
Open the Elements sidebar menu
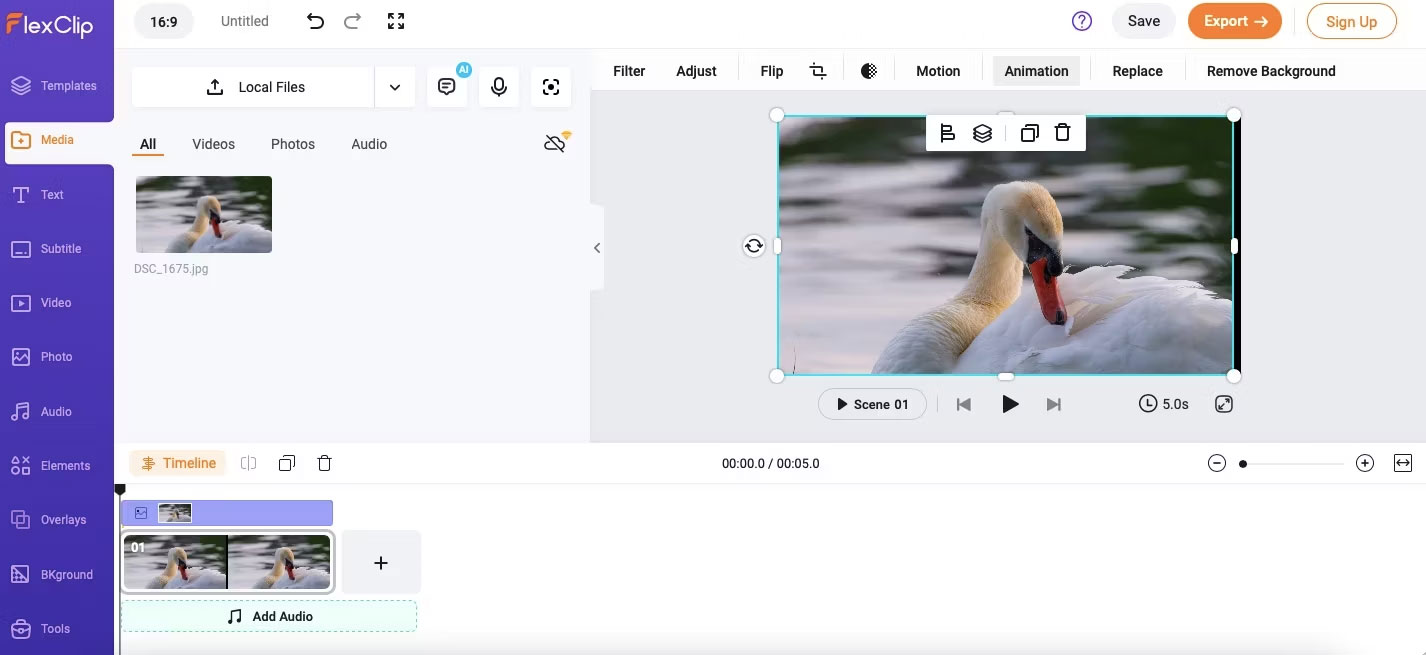56,465
